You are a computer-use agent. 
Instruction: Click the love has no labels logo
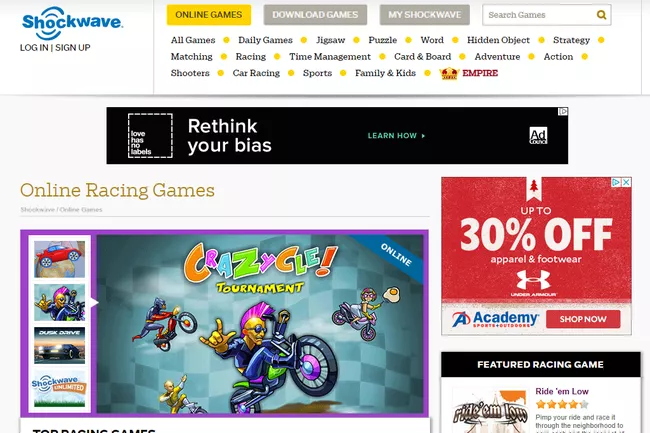tap(150, 135)
